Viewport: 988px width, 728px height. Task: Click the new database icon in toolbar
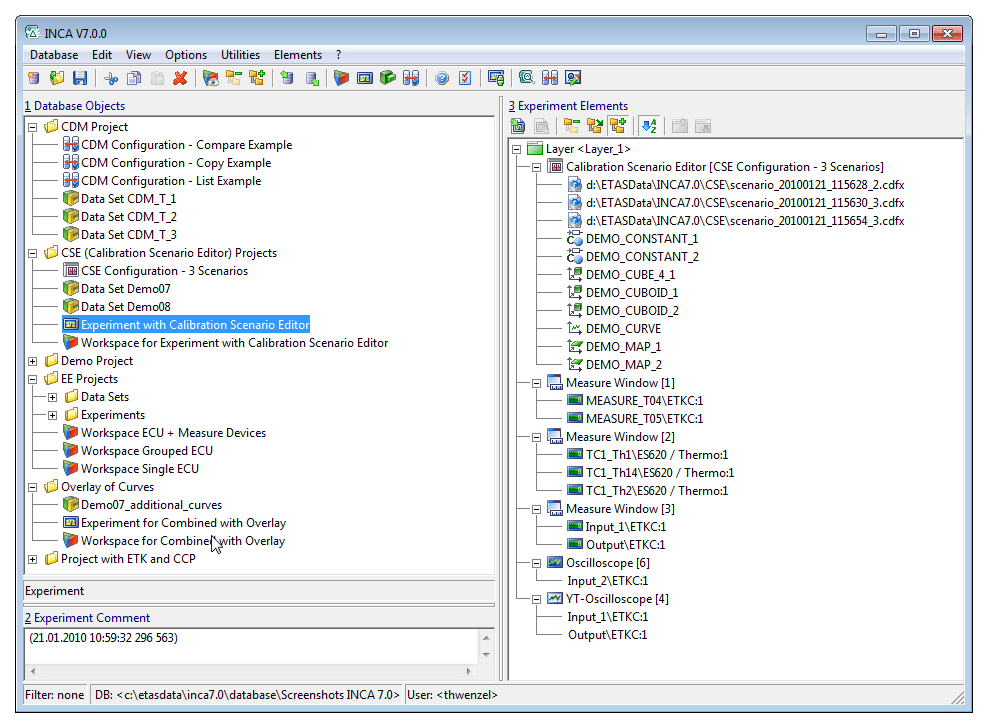point(33,78)
